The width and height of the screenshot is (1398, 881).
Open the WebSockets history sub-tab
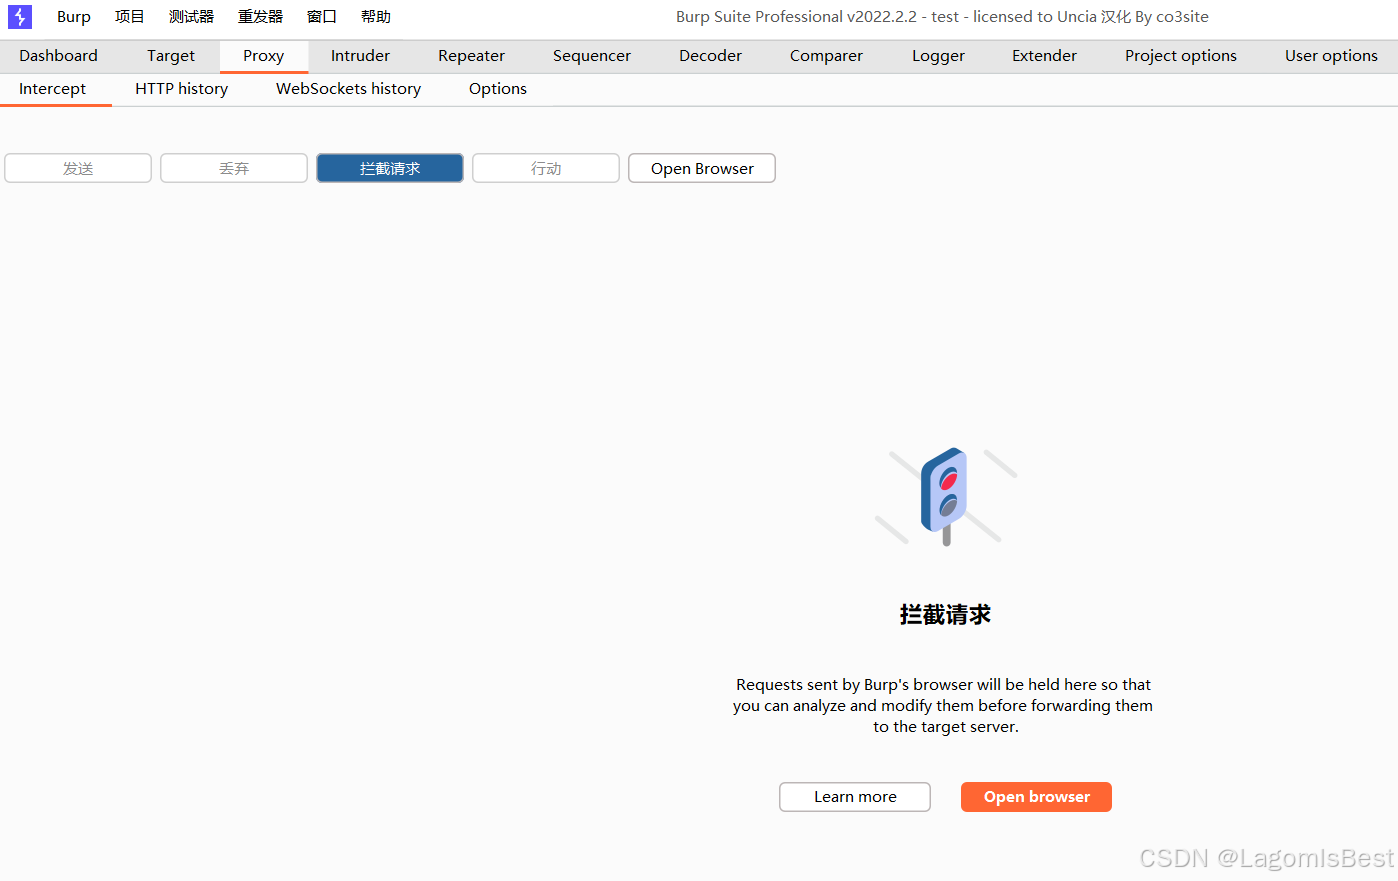coord(348,89)
